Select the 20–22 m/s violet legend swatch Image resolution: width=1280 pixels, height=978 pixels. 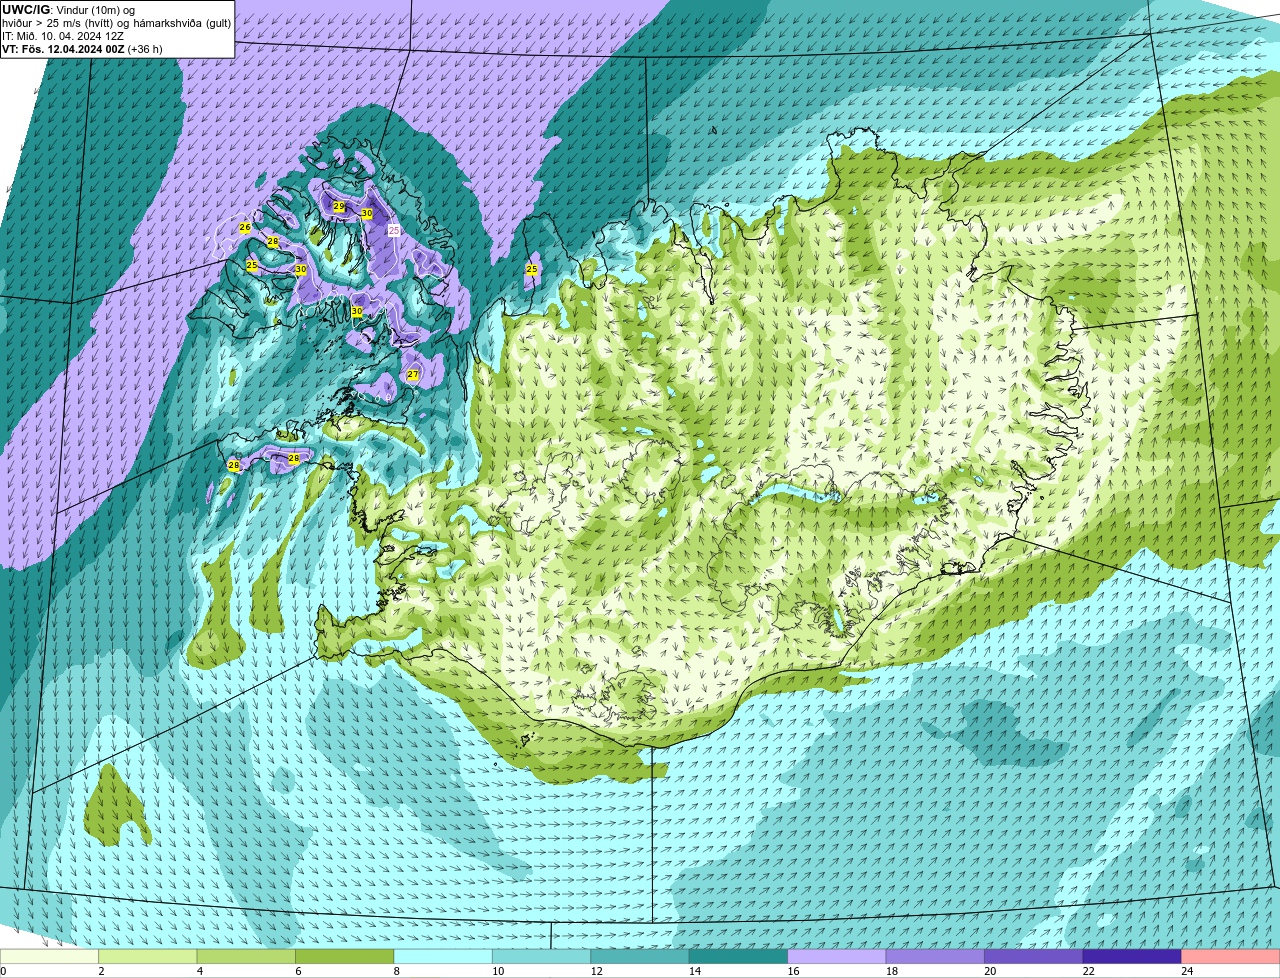1033,956
